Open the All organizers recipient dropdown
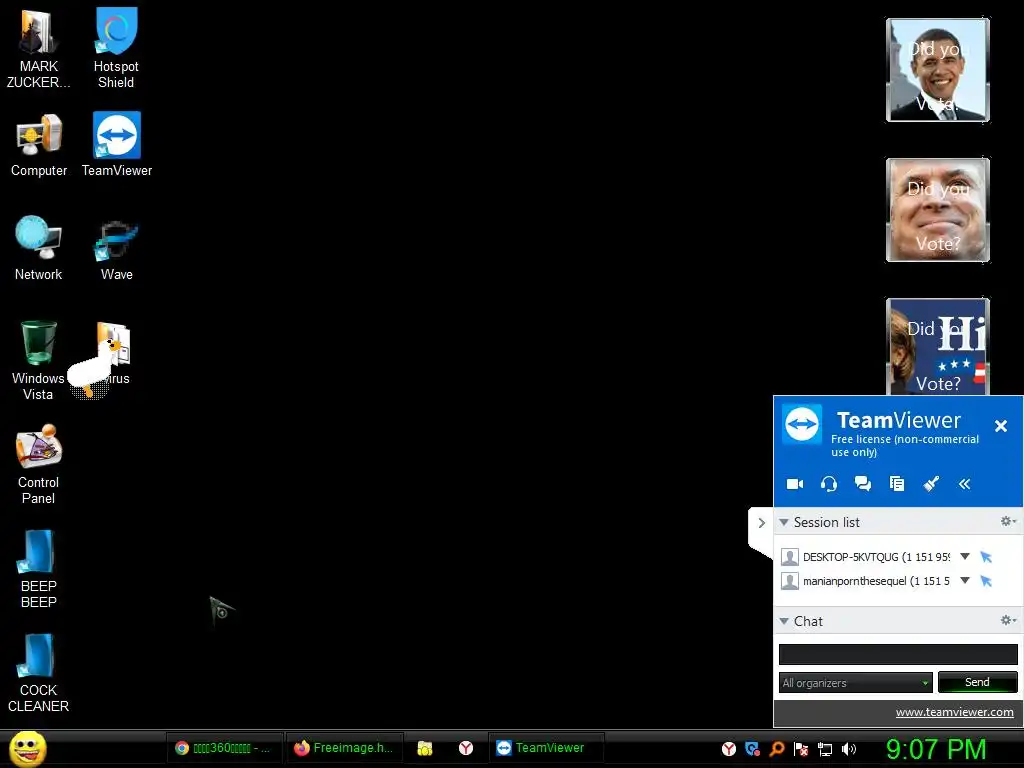Image resolution: width=1024 pixels, height=768 pixels. 856,682
